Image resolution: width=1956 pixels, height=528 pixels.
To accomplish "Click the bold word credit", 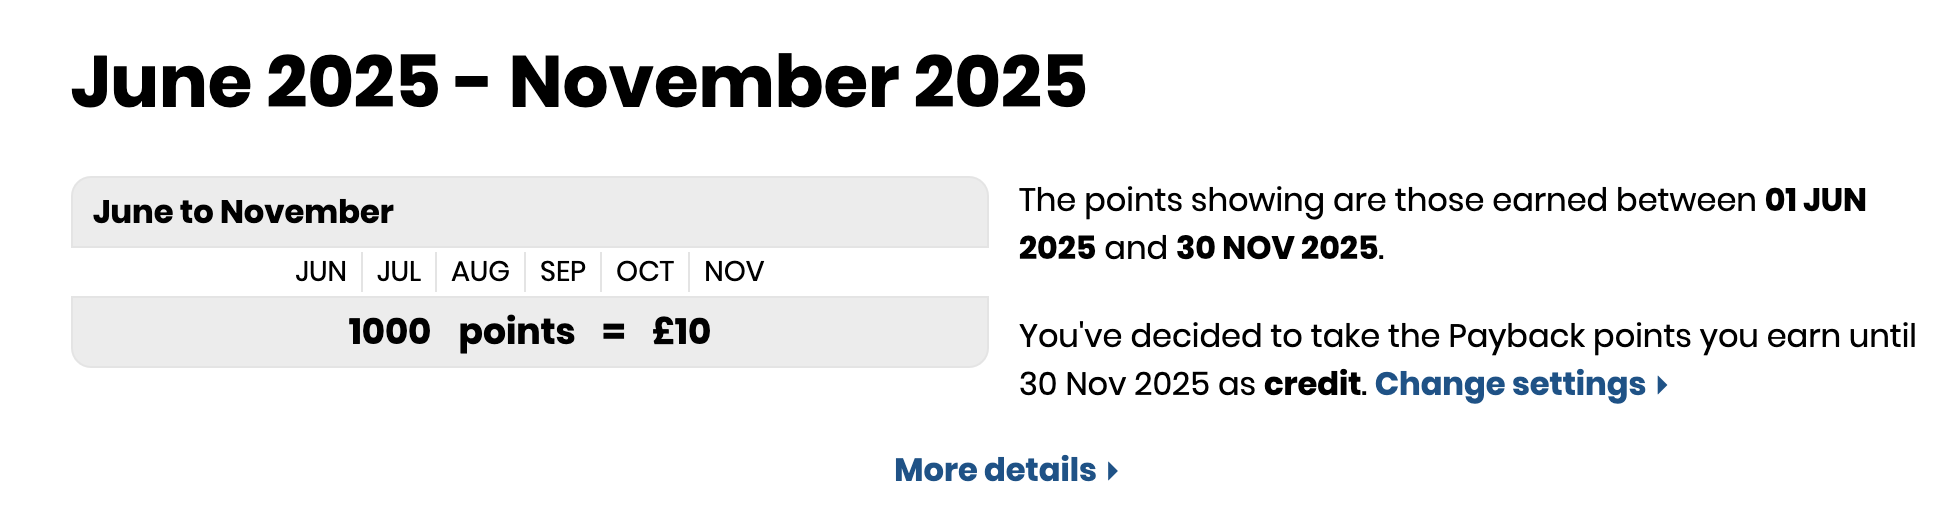I will click(x=1312, y=384).
